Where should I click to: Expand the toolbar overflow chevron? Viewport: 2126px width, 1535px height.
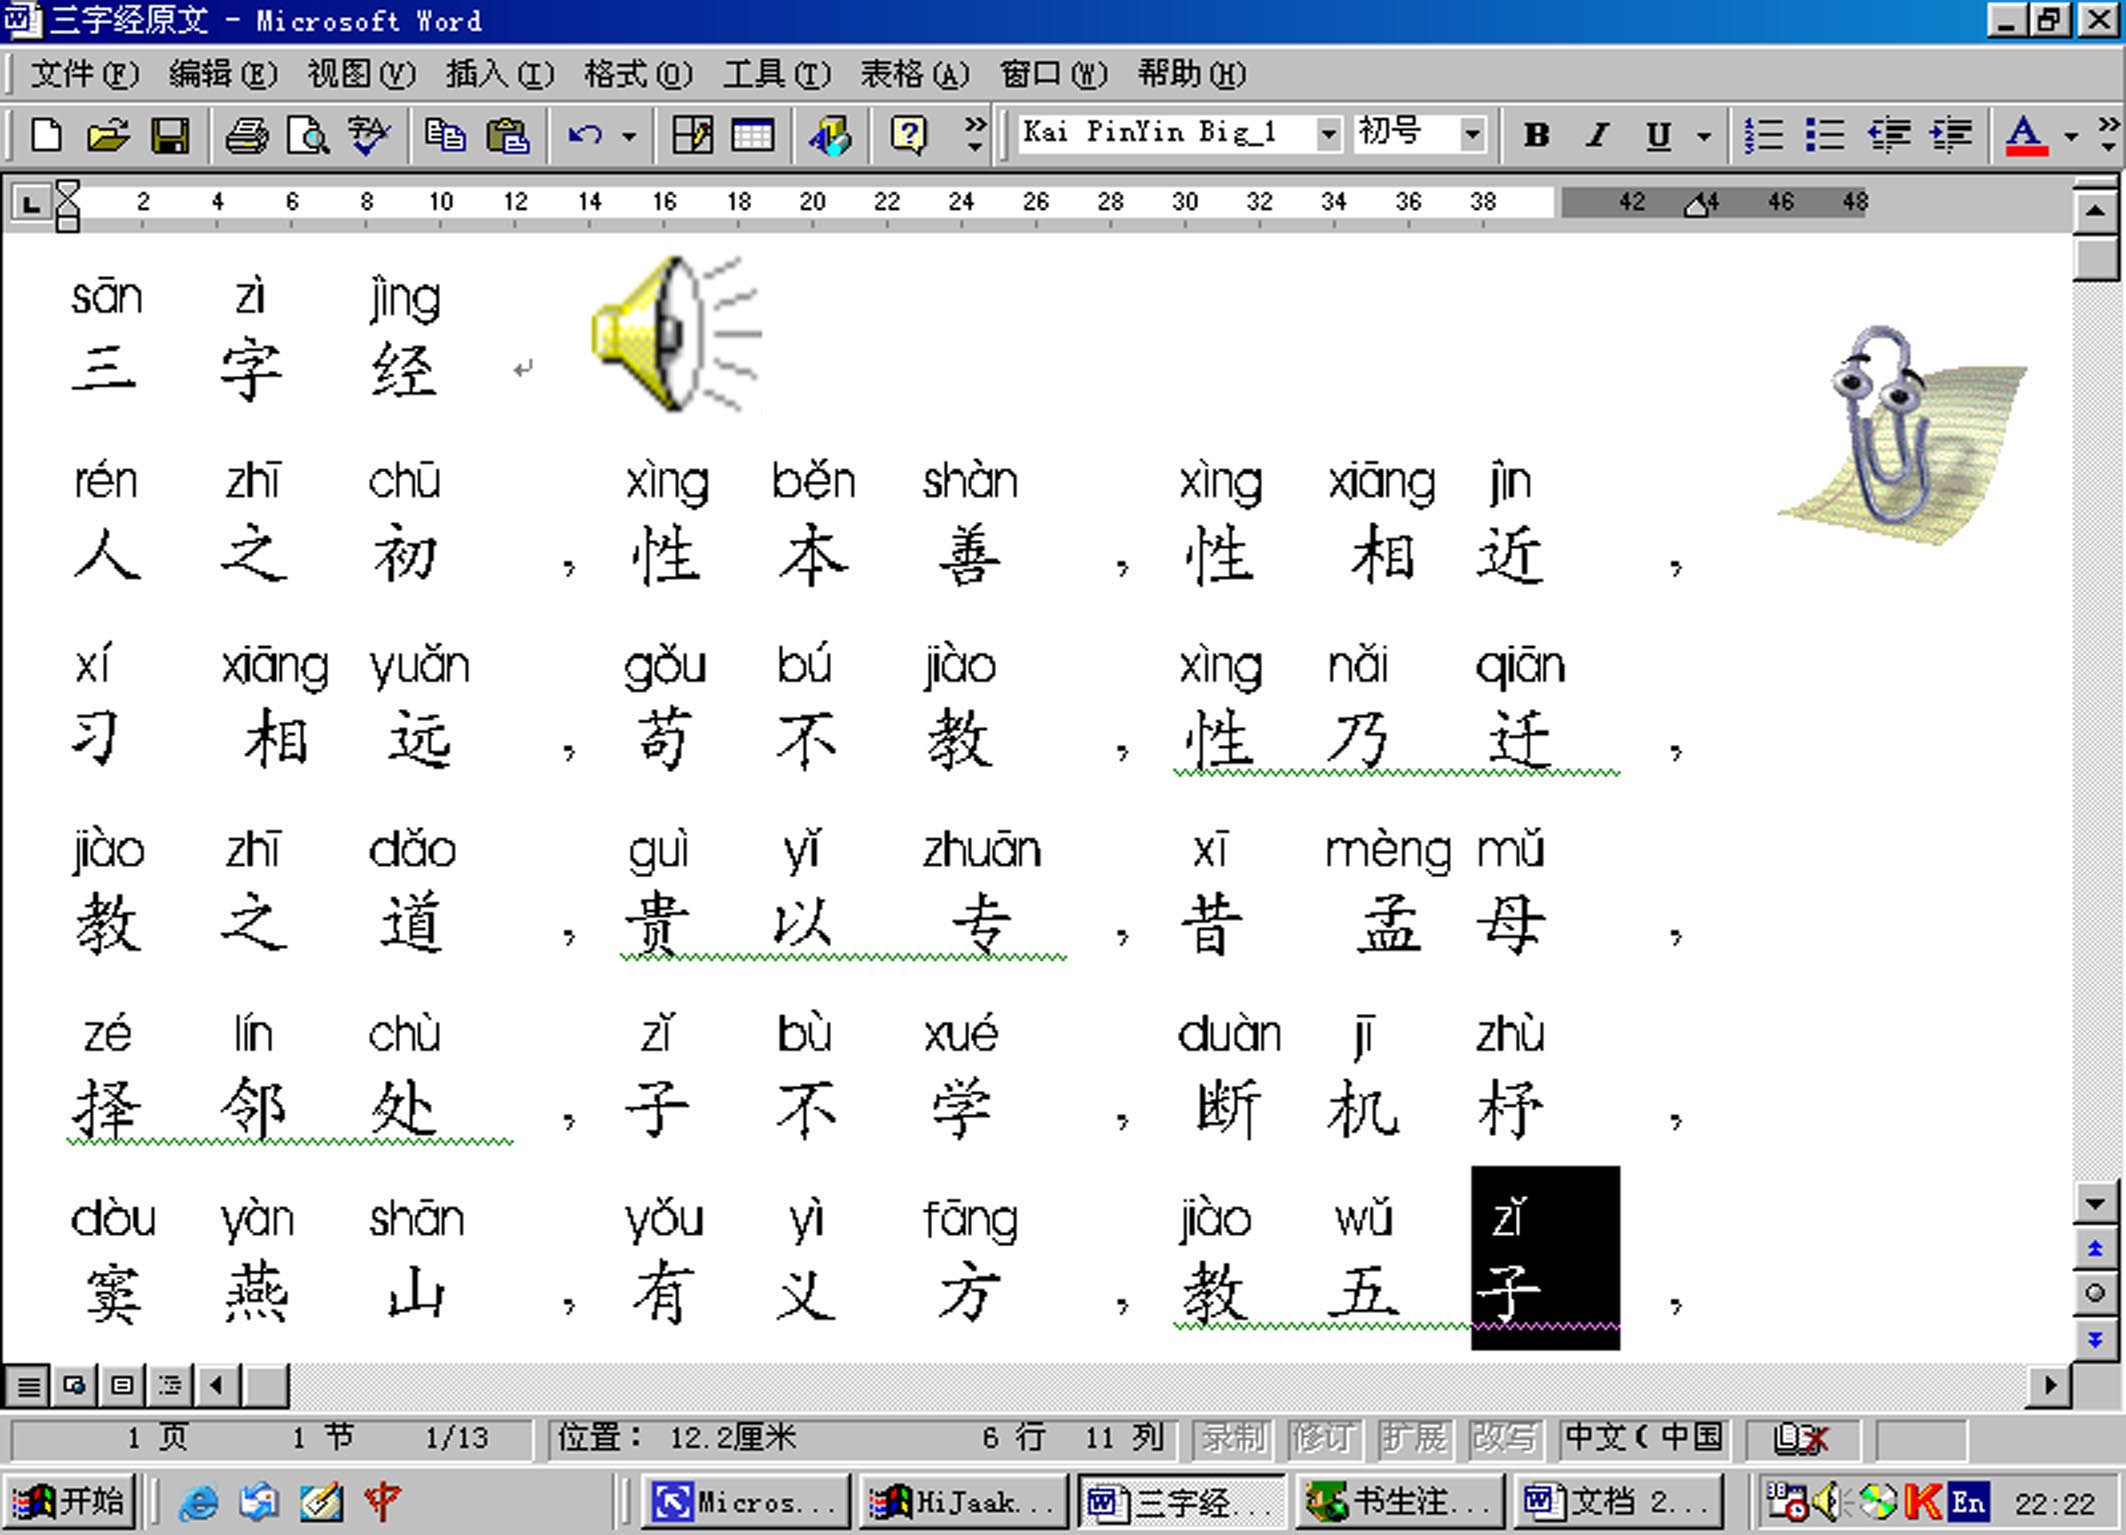(973, 128)
